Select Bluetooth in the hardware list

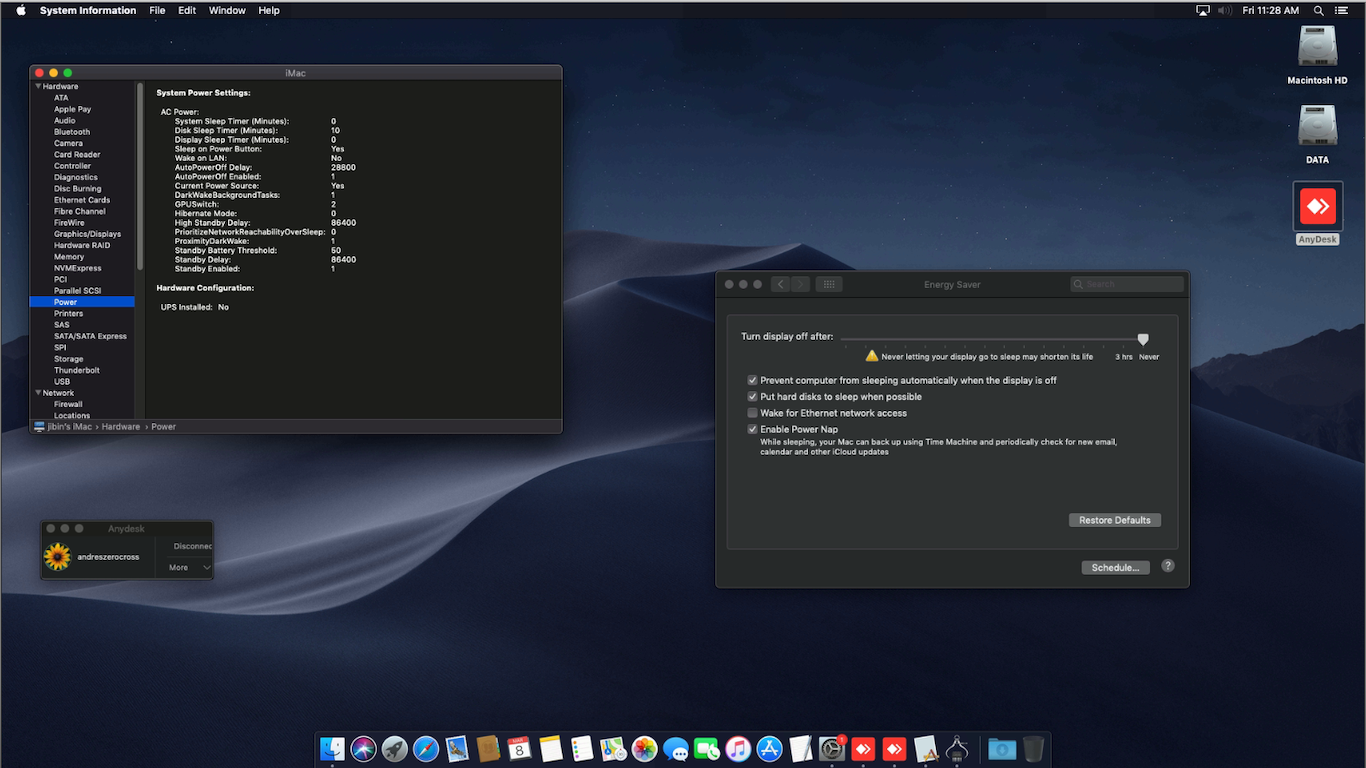72,132
